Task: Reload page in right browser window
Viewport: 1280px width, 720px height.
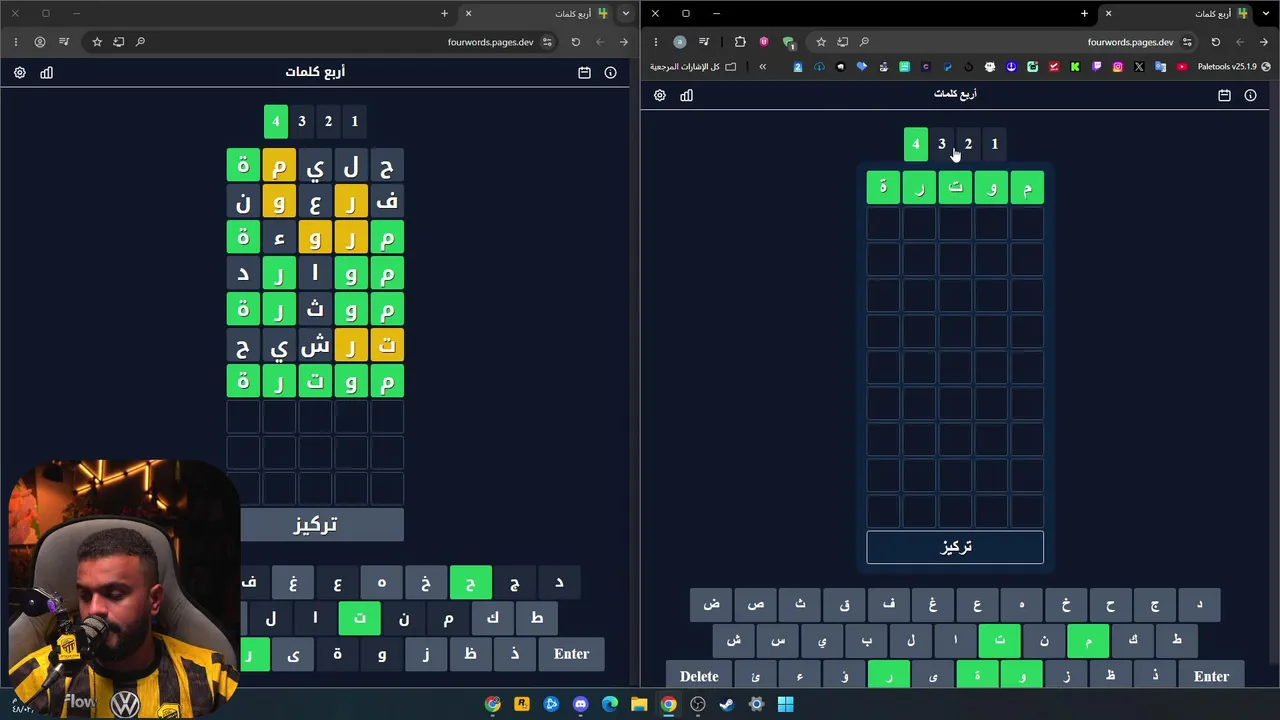Action: pyautogui.click(x=1215, y=42)
